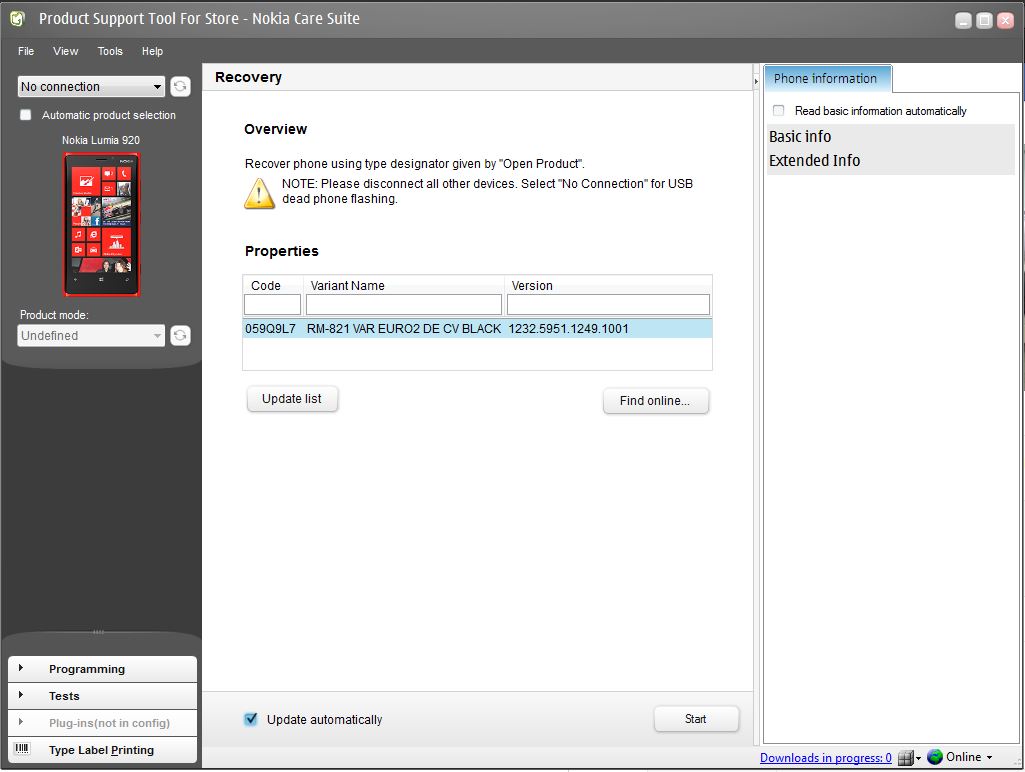Image resolution: width=1025 pixels, height=772 pixels.
Task: Click the sidebar splitter grip handle
Action: (x=98, y=632)
